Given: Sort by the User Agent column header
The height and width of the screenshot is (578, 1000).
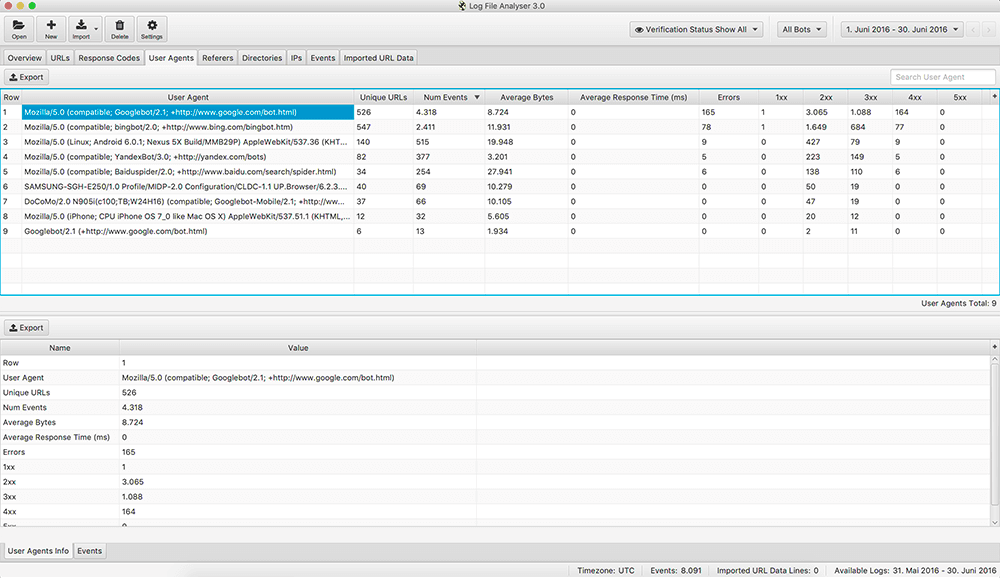Looking at the screenshot, I should point(188,98).
